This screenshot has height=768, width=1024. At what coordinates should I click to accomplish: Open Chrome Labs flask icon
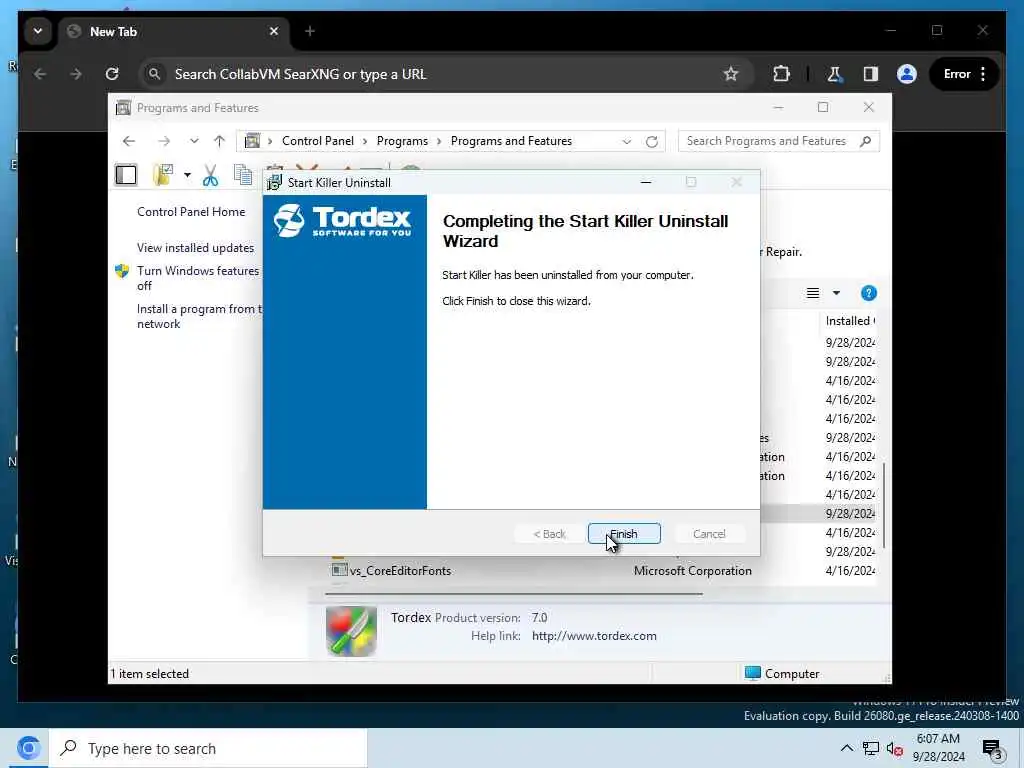click(x=834, y=74)
